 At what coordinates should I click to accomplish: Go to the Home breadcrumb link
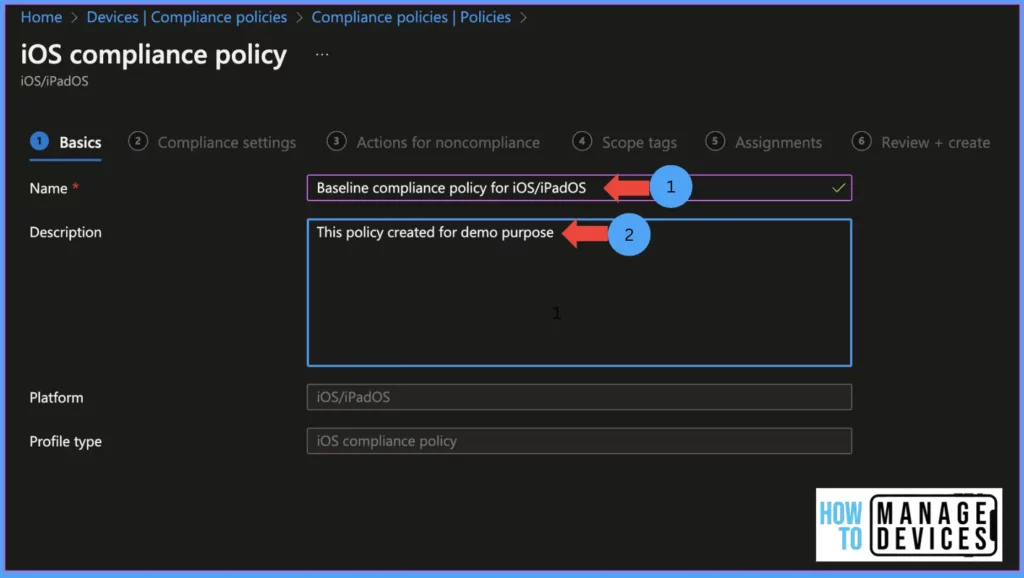pos(41,17)
